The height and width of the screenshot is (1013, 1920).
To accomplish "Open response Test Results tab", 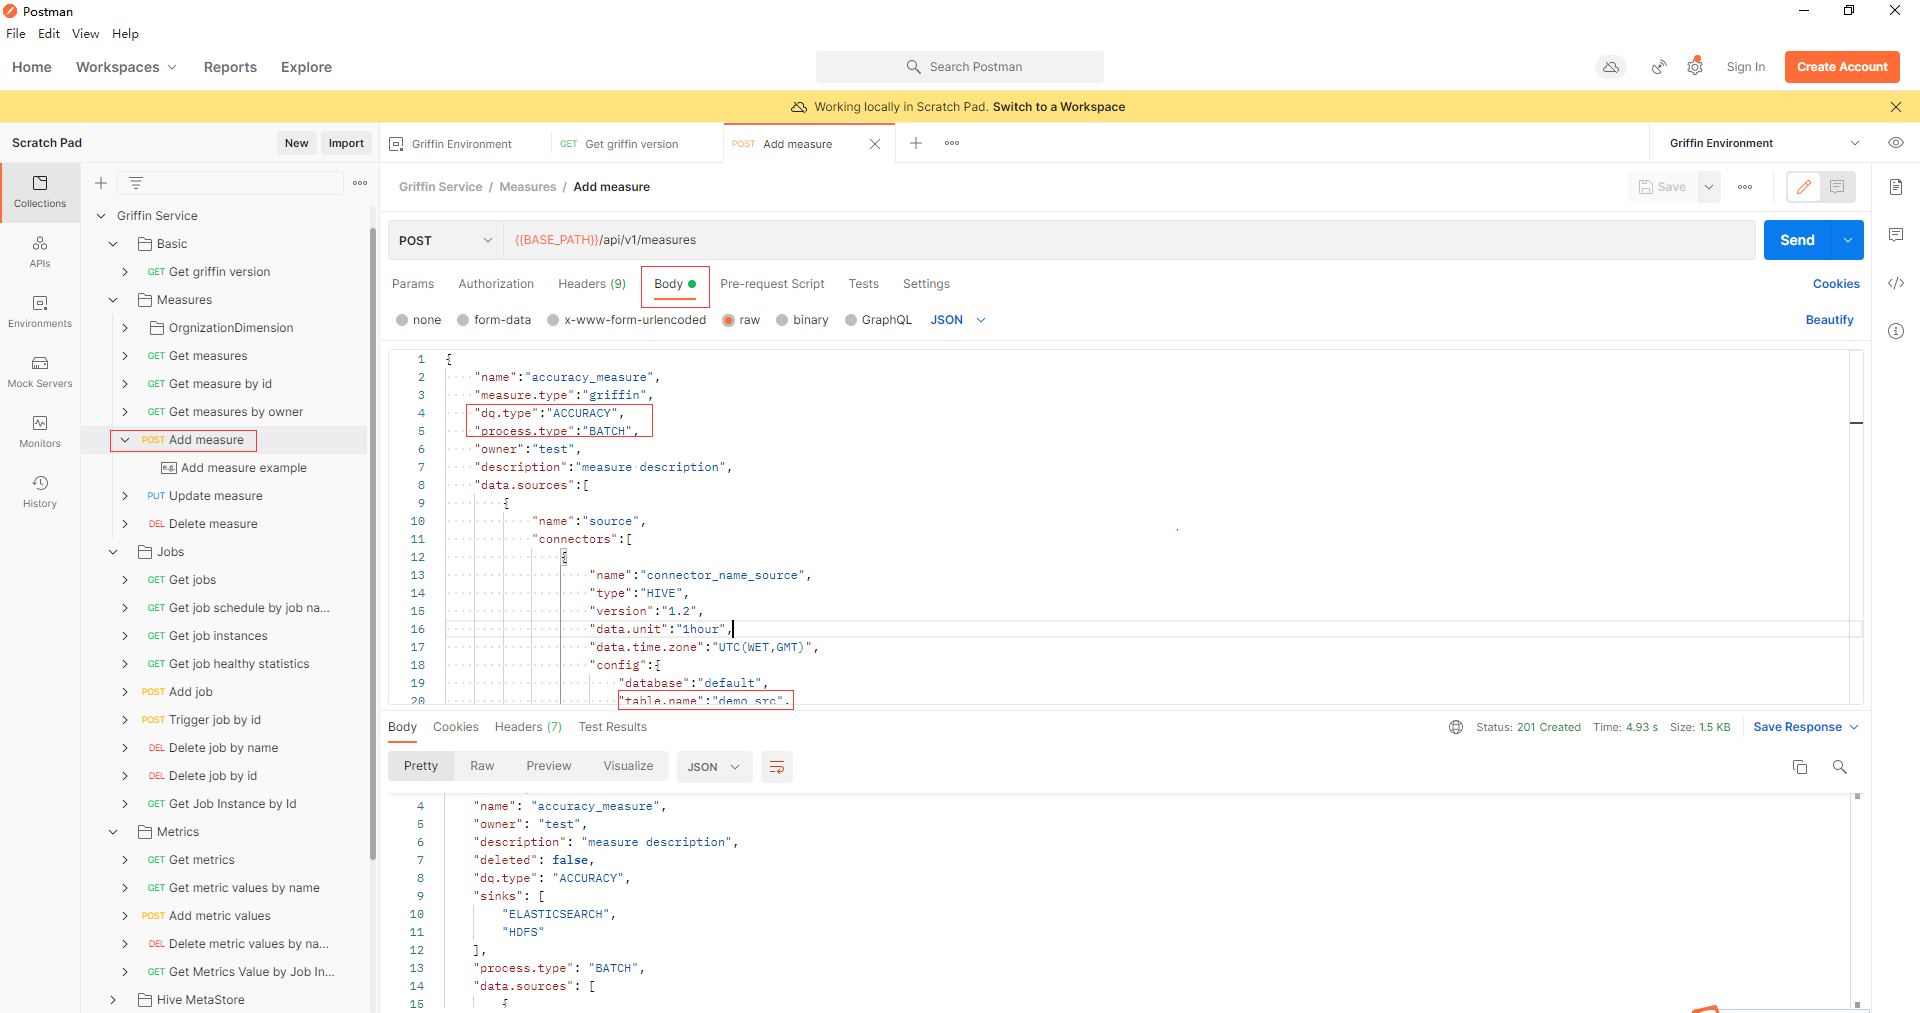I will 612,727.
